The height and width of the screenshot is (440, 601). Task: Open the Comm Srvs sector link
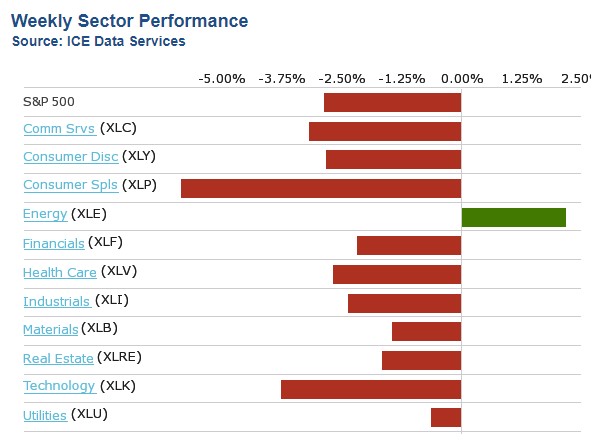pyautogui.click(x=58, y=128)
